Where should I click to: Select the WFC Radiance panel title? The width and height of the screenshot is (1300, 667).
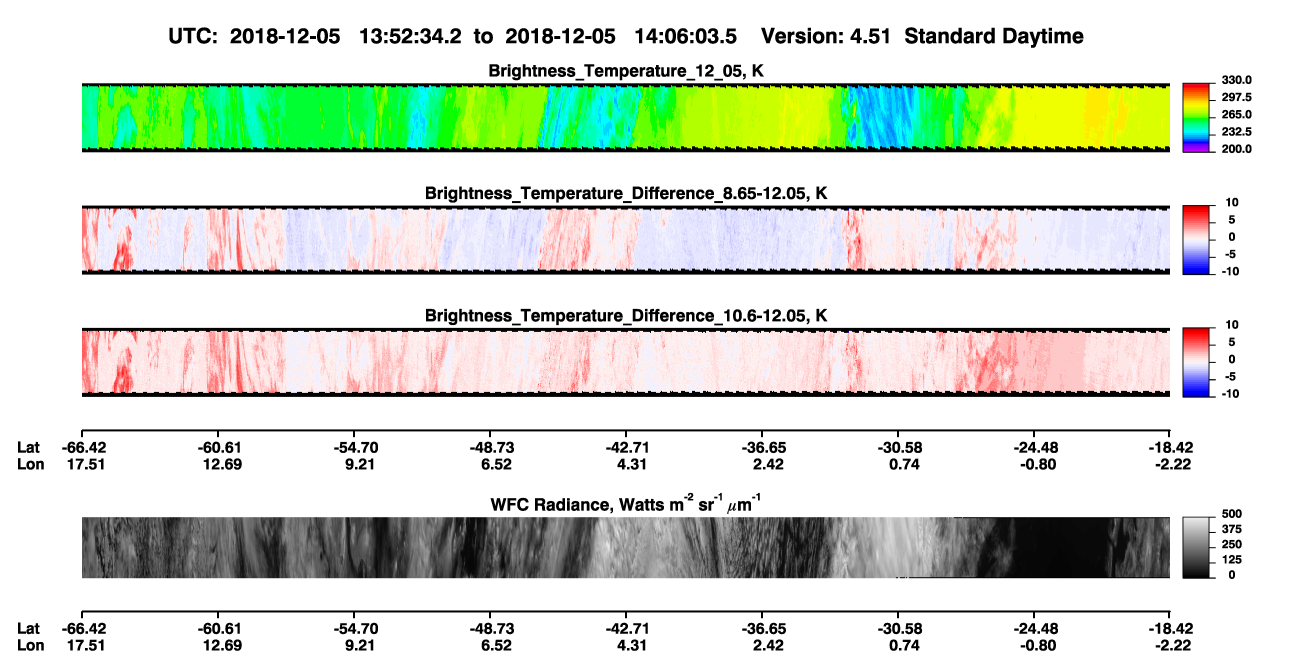point(626,503)
